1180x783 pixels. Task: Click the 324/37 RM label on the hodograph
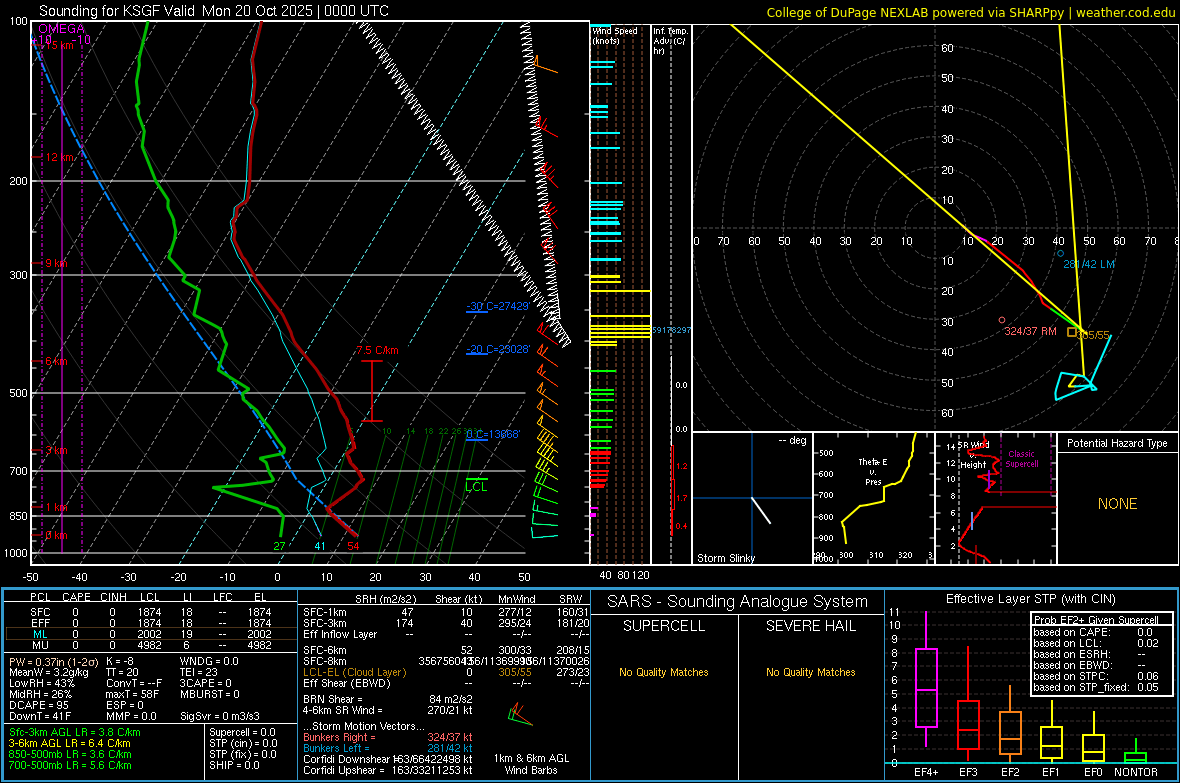(1030, 331)
